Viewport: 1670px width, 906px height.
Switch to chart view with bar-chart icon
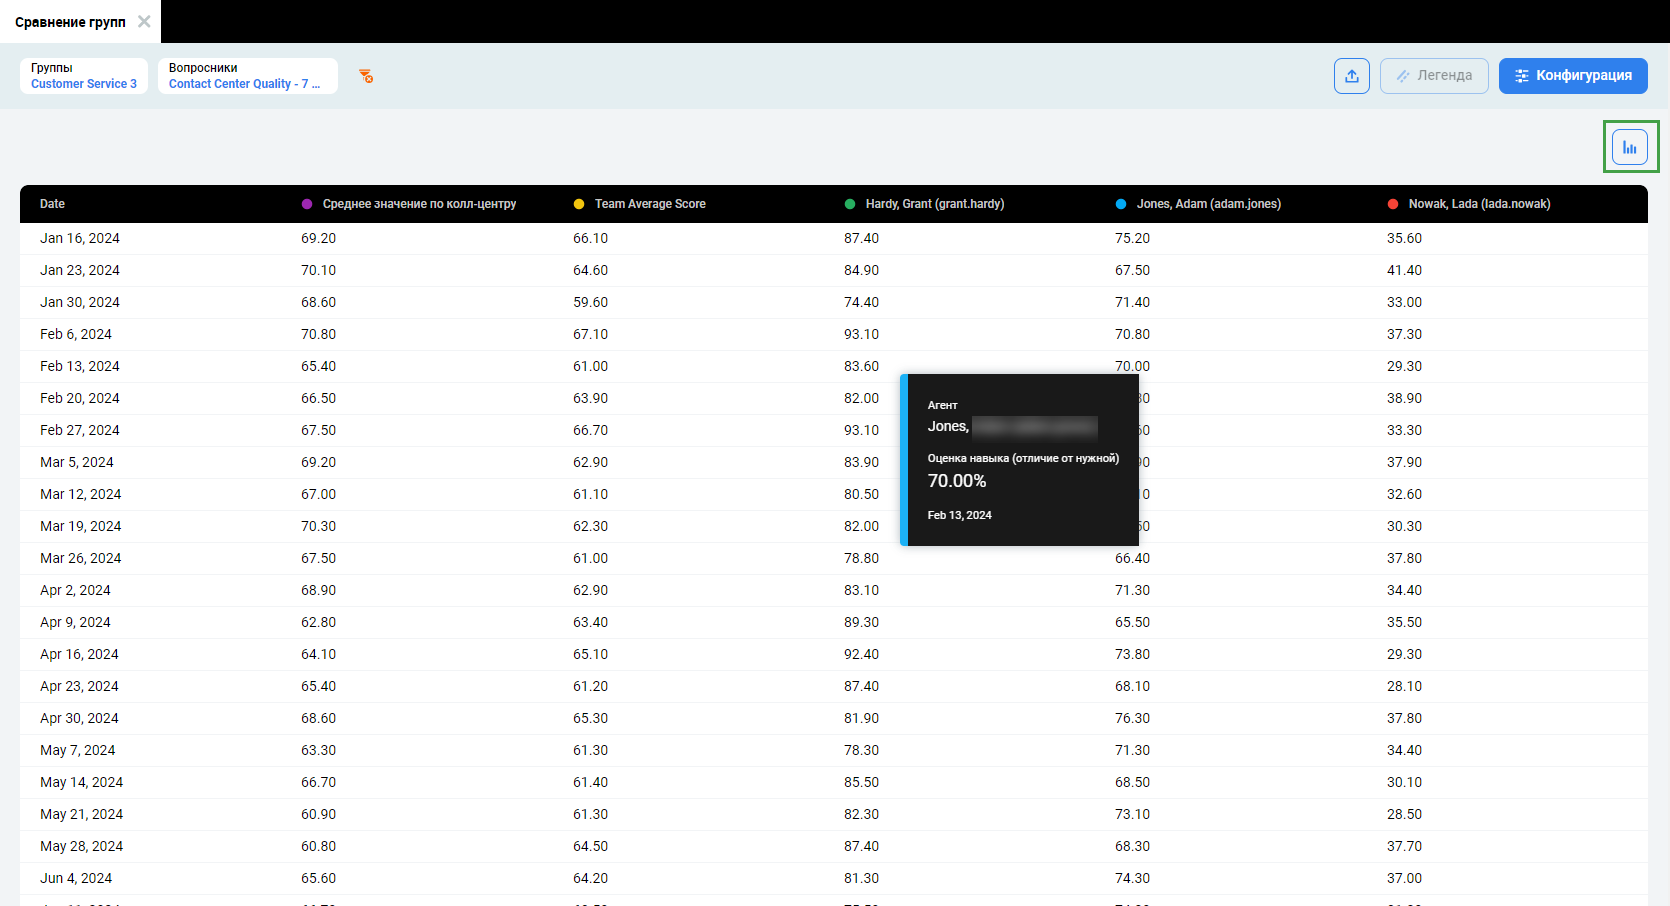coord(1630,147)
